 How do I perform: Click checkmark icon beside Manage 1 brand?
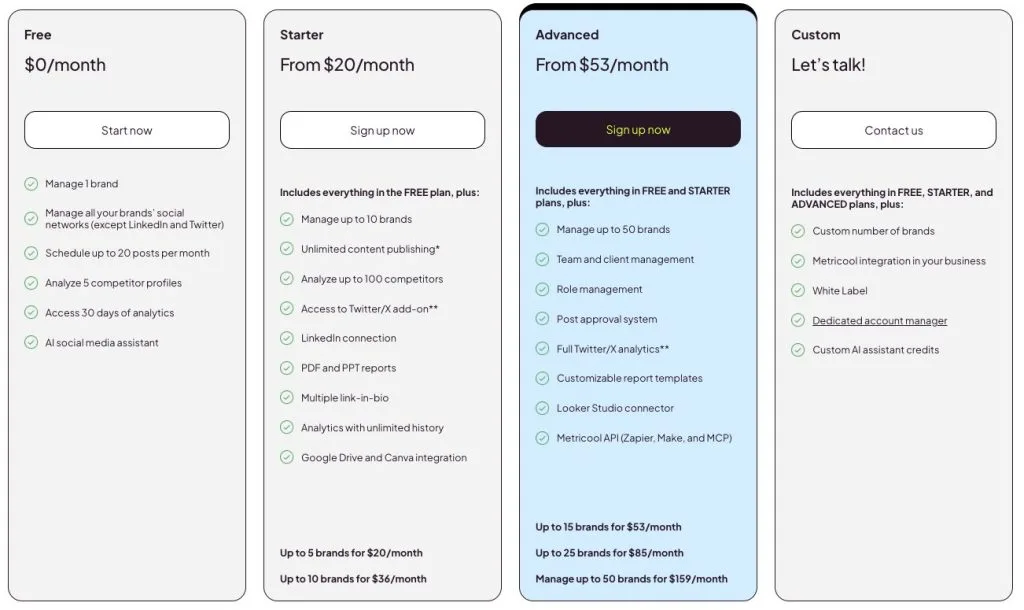coord(31,184)
